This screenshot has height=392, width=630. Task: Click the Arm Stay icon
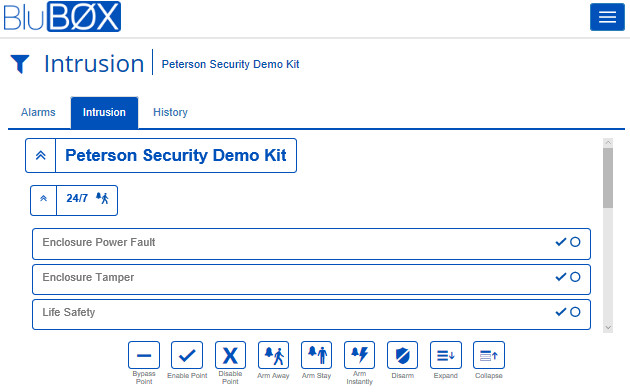316,355
